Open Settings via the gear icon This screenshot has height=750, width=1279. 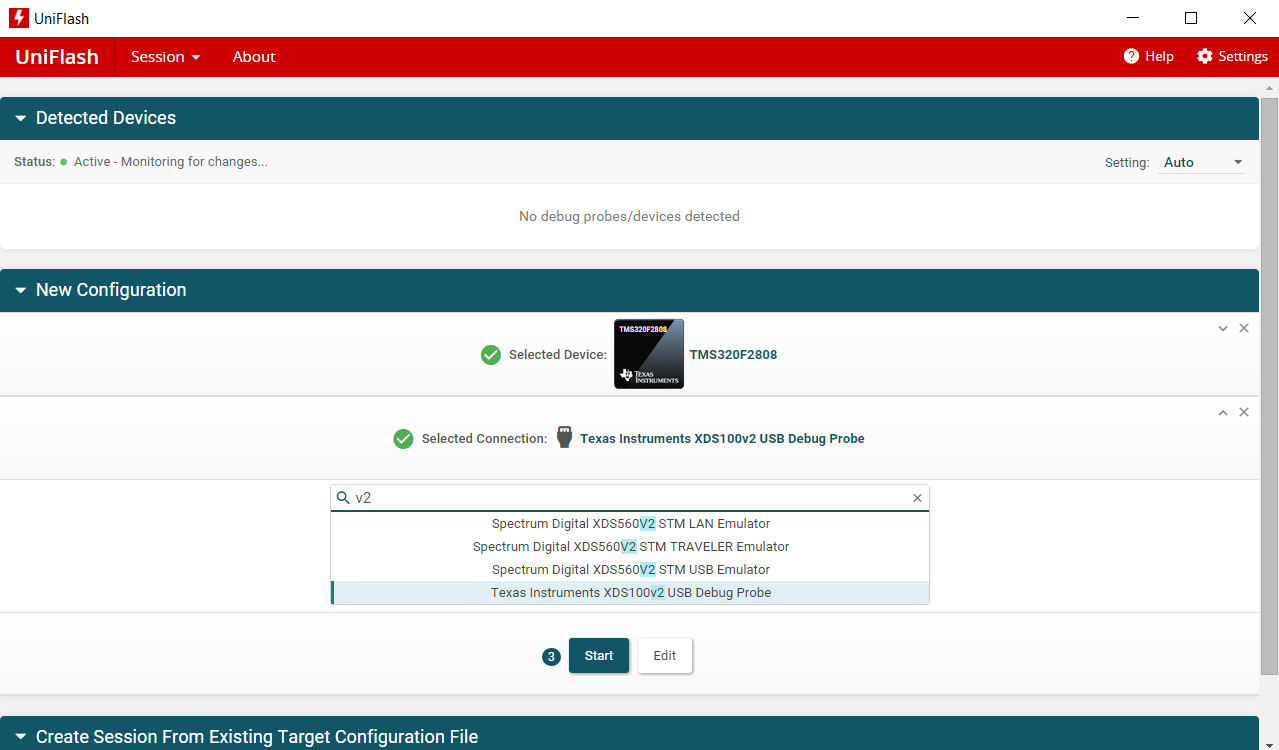(x=1204, y=56)
